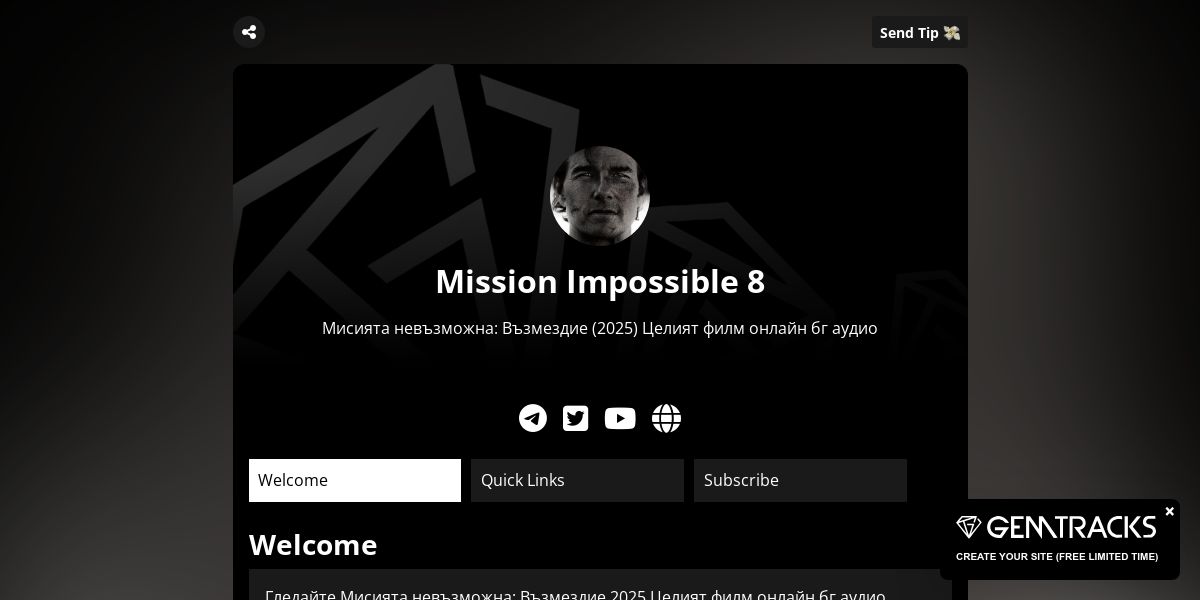
Task: Open the Twitter profile icon
Action: click(576, 418)
